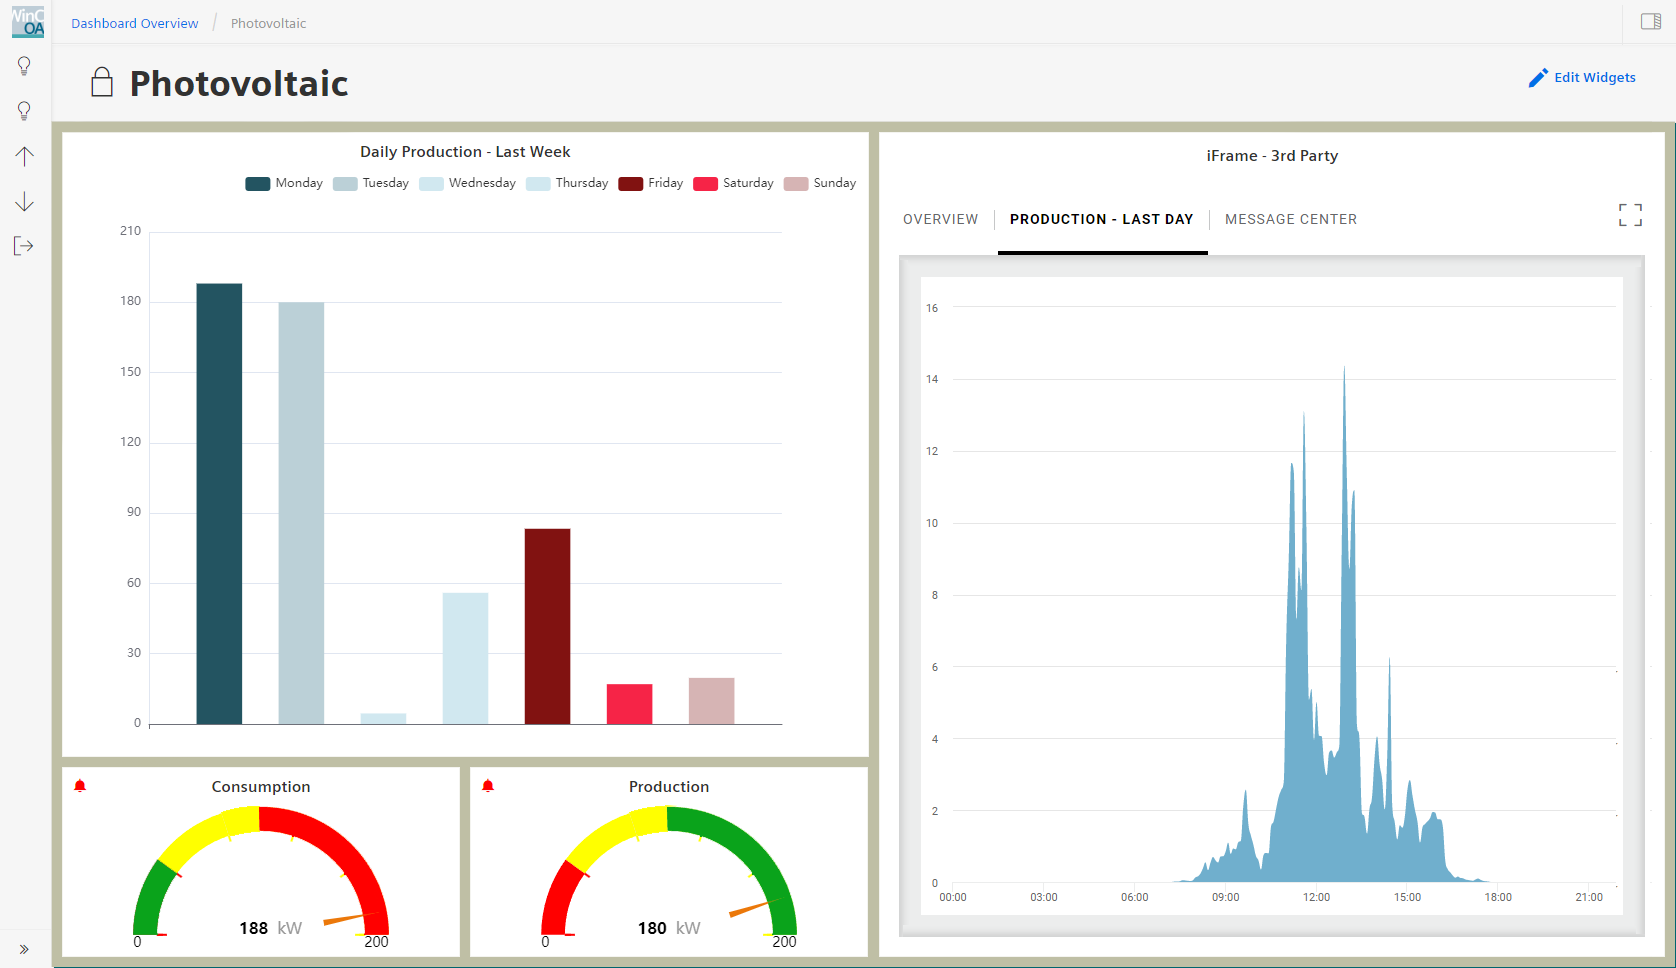Toggle Saturday legend entry visibility
The width and height of the screenshot is (1676, 968).
[733, 183]
